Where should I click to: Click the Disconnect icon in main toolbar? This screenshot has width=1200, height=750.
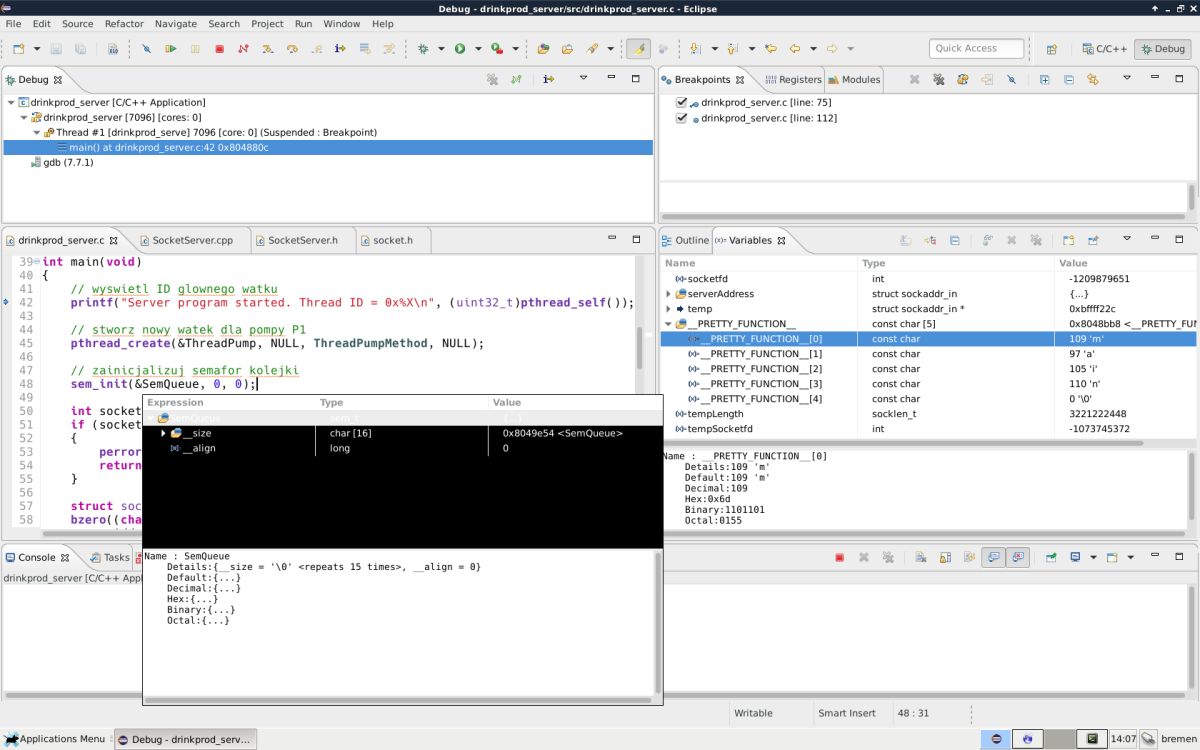pos(243,49)
